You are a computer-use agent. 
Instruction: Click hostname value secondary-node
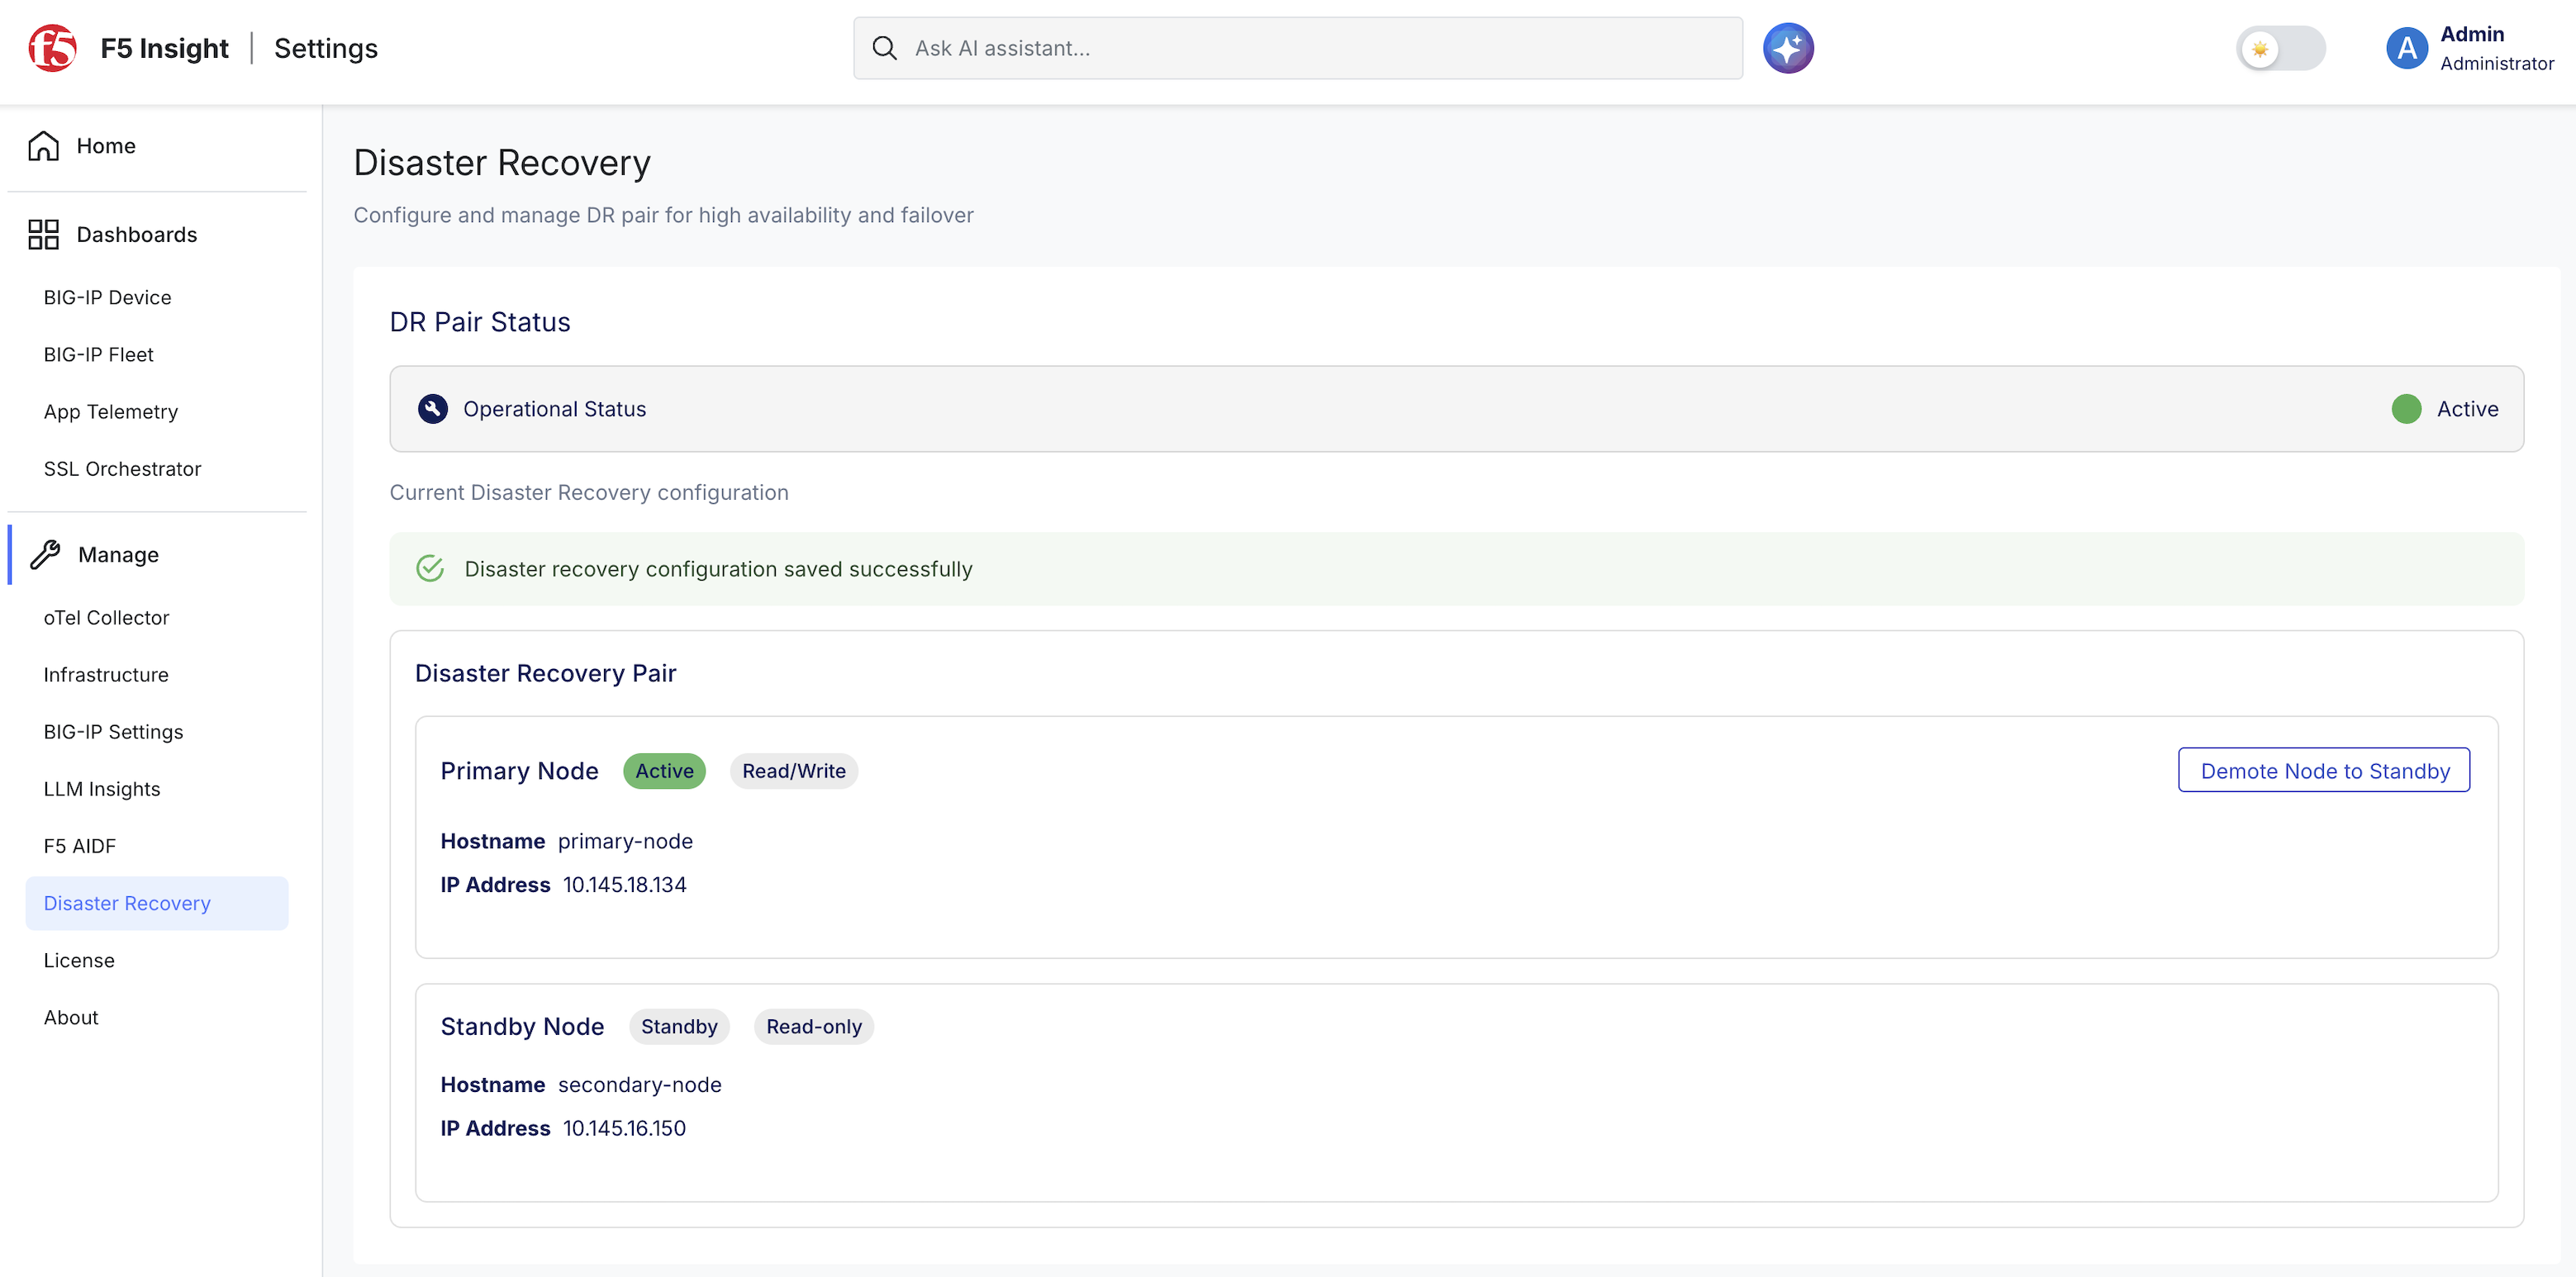[x=639, y=1085]
